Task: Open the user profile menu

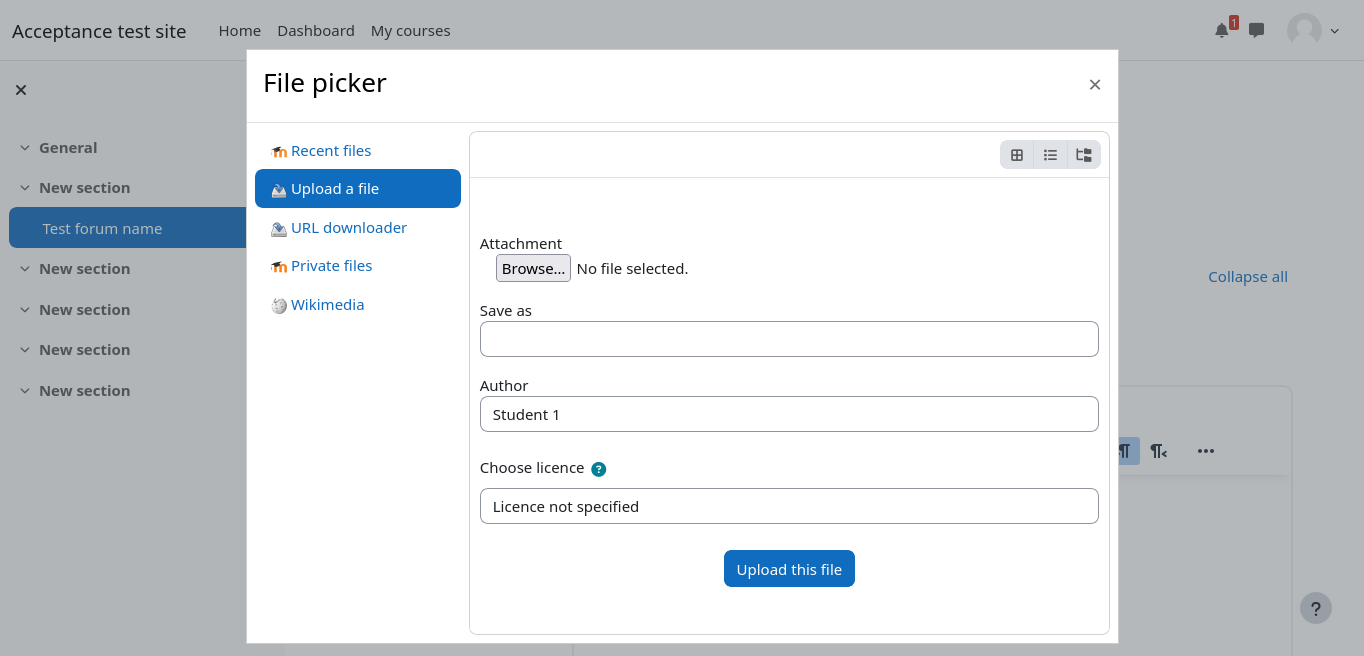Action: (x=1312, y=30)
